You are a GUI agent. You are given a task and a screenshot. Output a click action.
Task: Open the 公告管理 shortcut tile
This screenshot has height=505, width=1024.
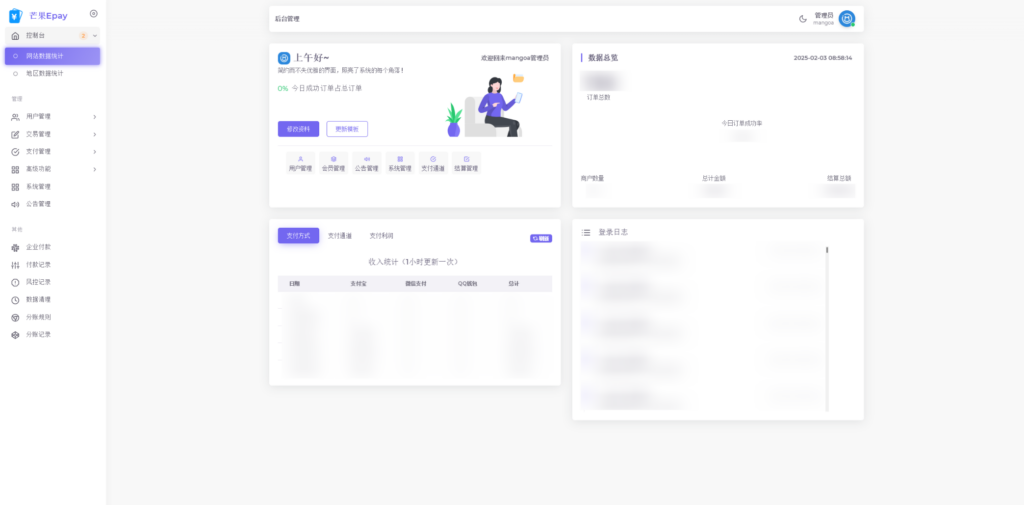(x=366, y=163)
